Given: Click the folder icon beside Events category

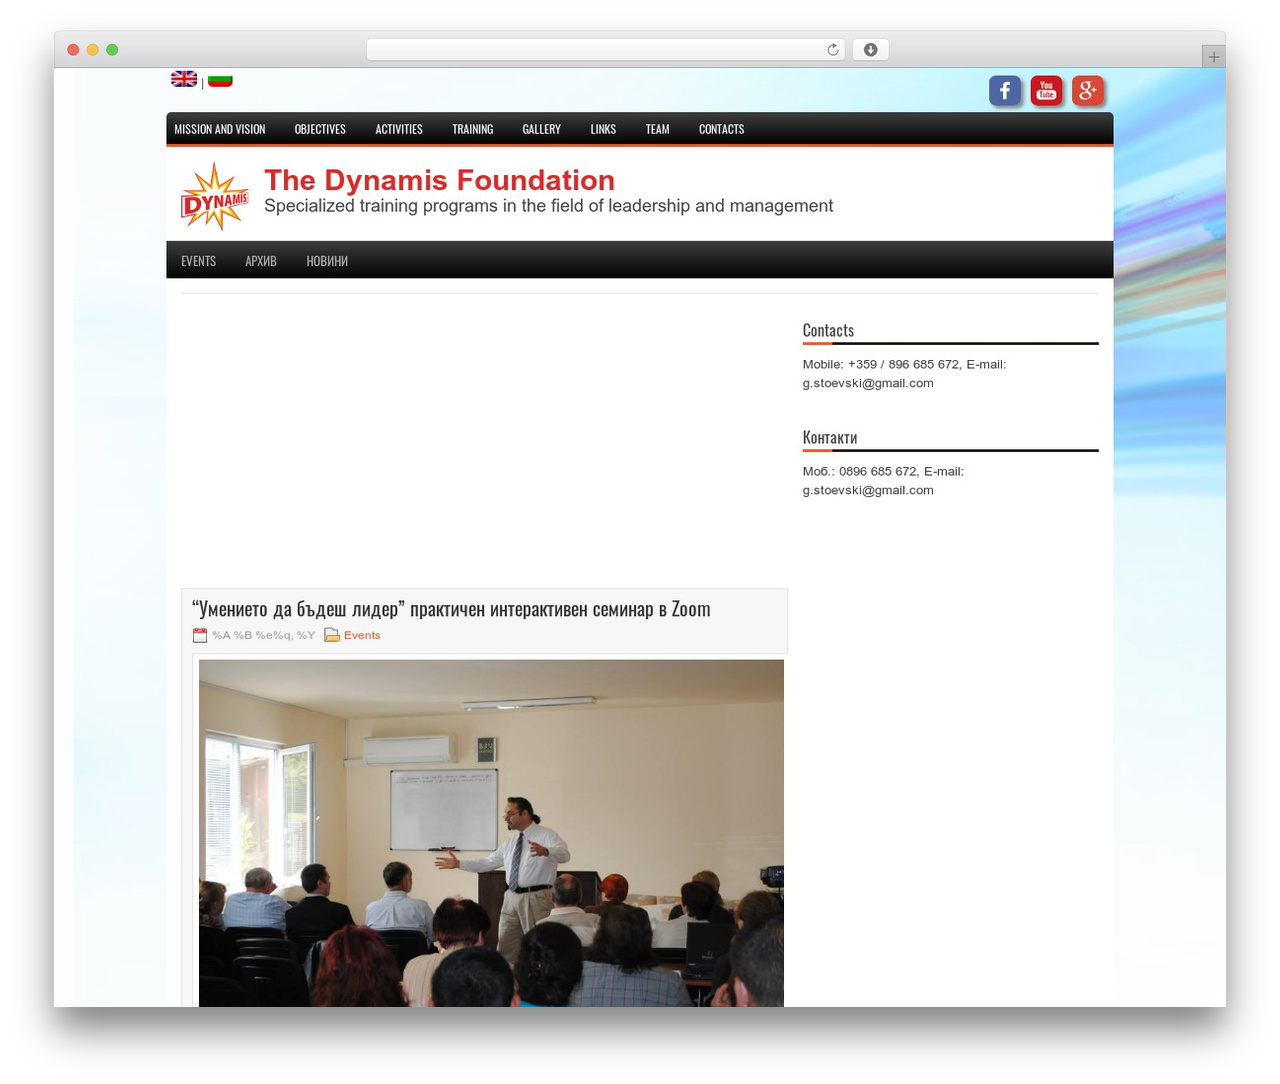Looking at the screenshot, I should pyautogui.click(x=332, y=635).
